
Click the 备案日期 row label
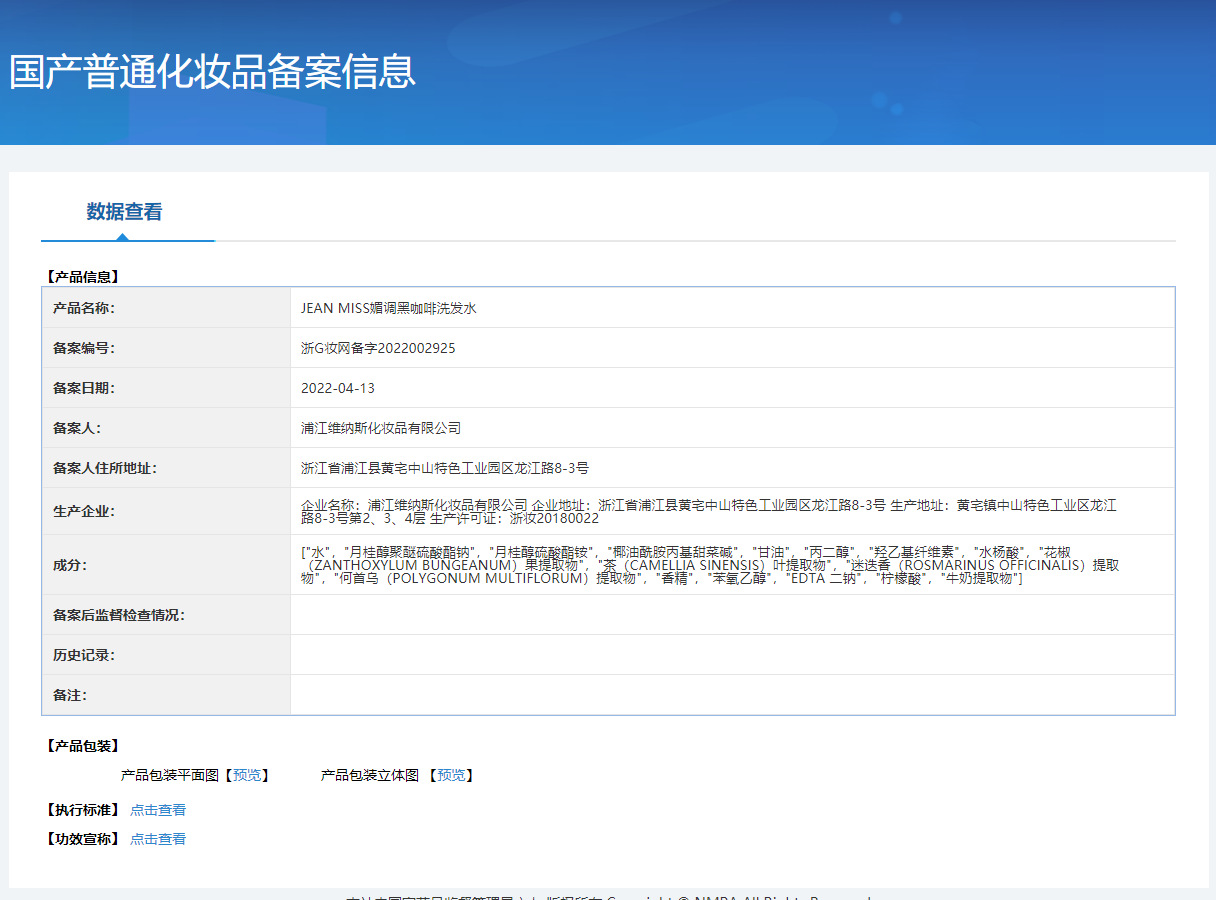coord(84,388)
